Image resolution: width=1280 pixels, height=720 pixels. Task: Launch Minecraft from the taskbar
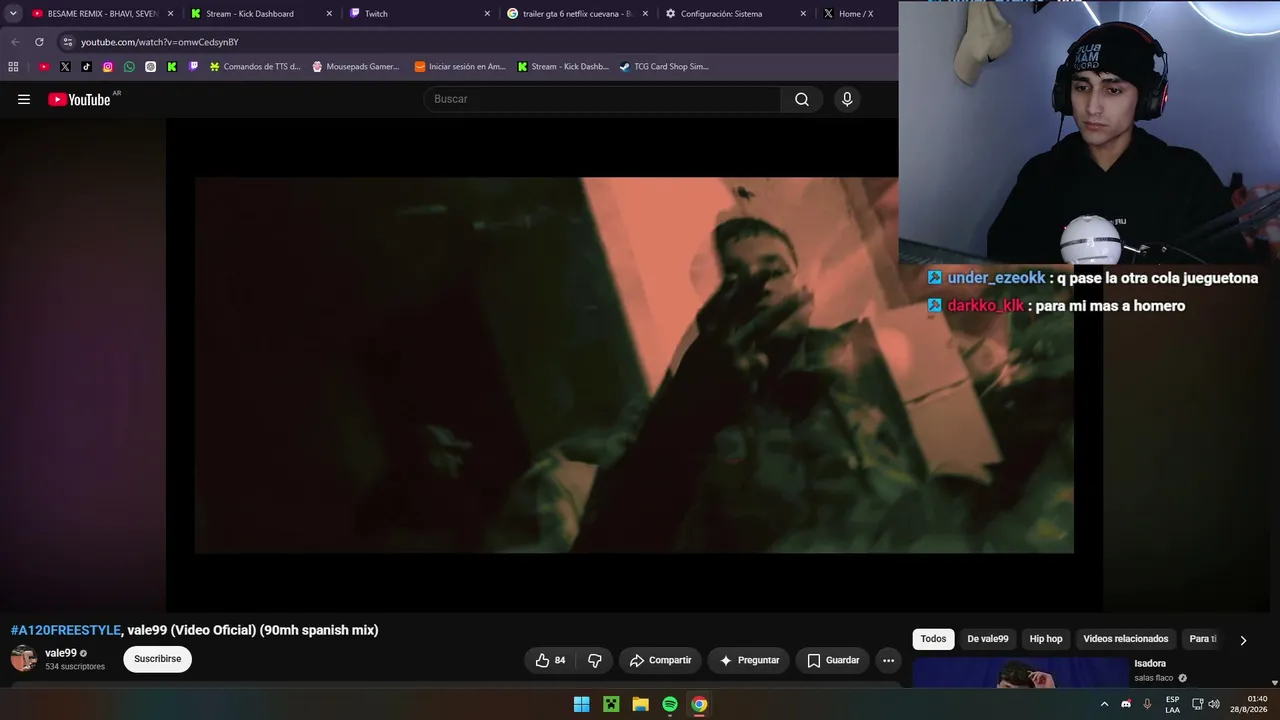[x=611, y=704]
